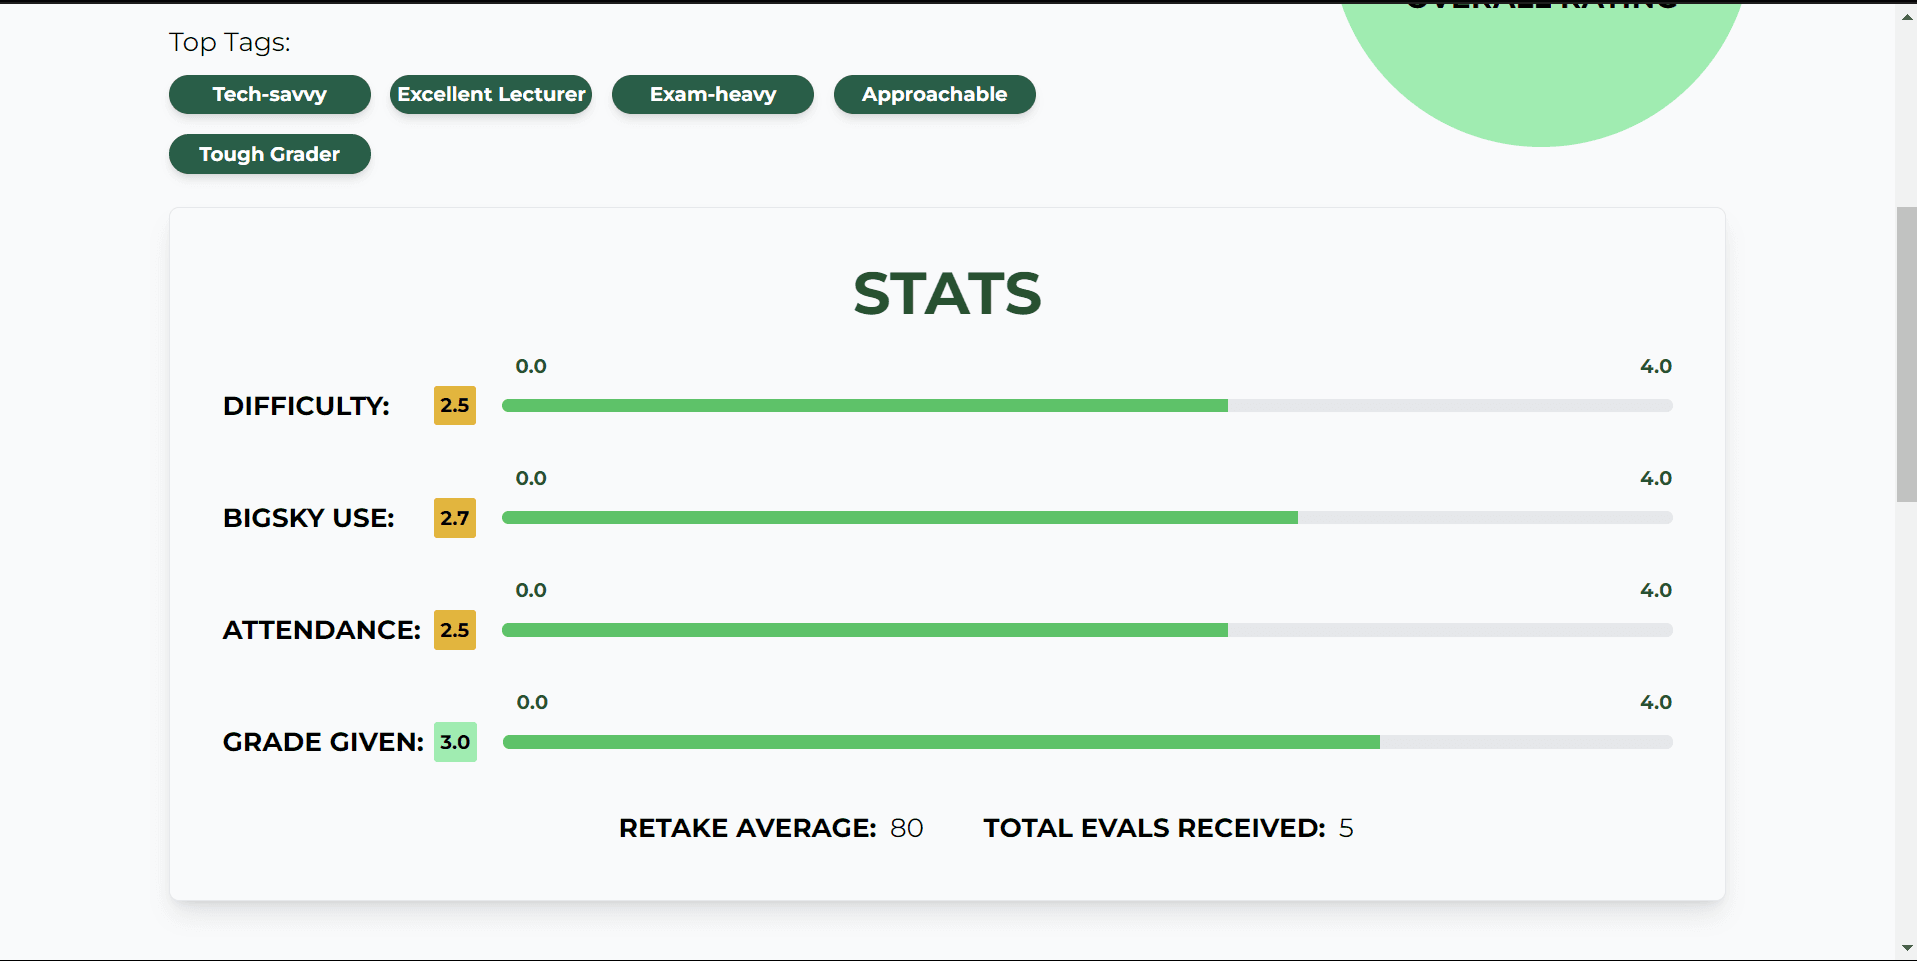1917x961 pixels.
Task: Click the Attendance score badge showing 2.5
Action: tap(454, 629)
